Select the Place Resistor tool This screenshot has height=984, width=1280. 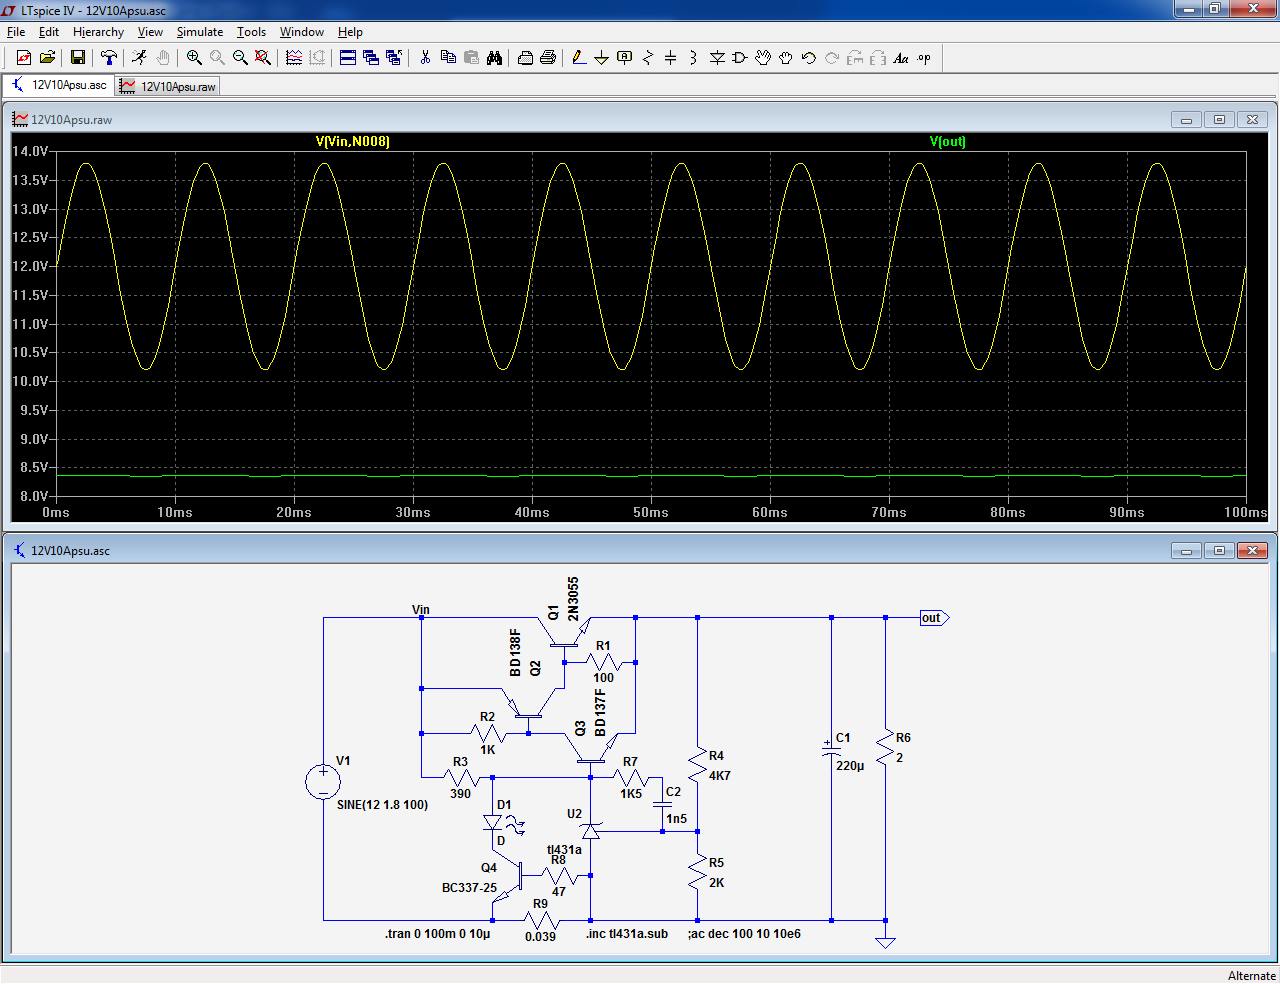(x=648, y=58)
